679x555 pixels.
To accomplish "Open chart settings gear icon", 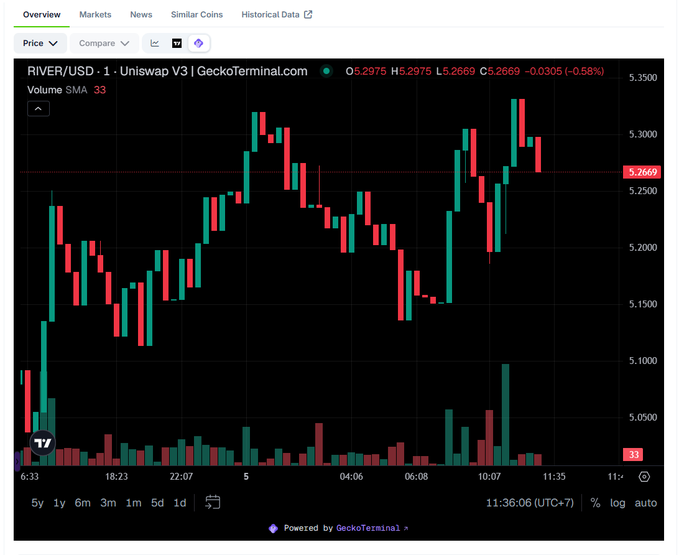I will coord(644,477).
